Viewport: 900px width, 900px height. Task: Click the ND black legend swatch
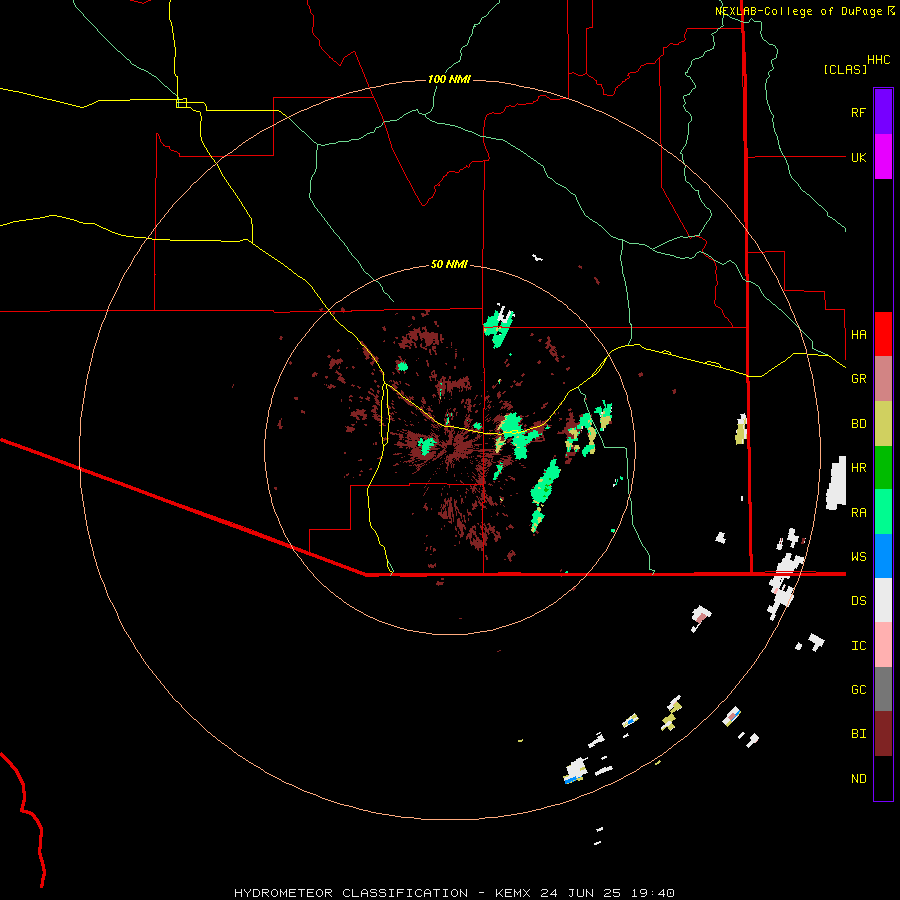coord(883,778)
